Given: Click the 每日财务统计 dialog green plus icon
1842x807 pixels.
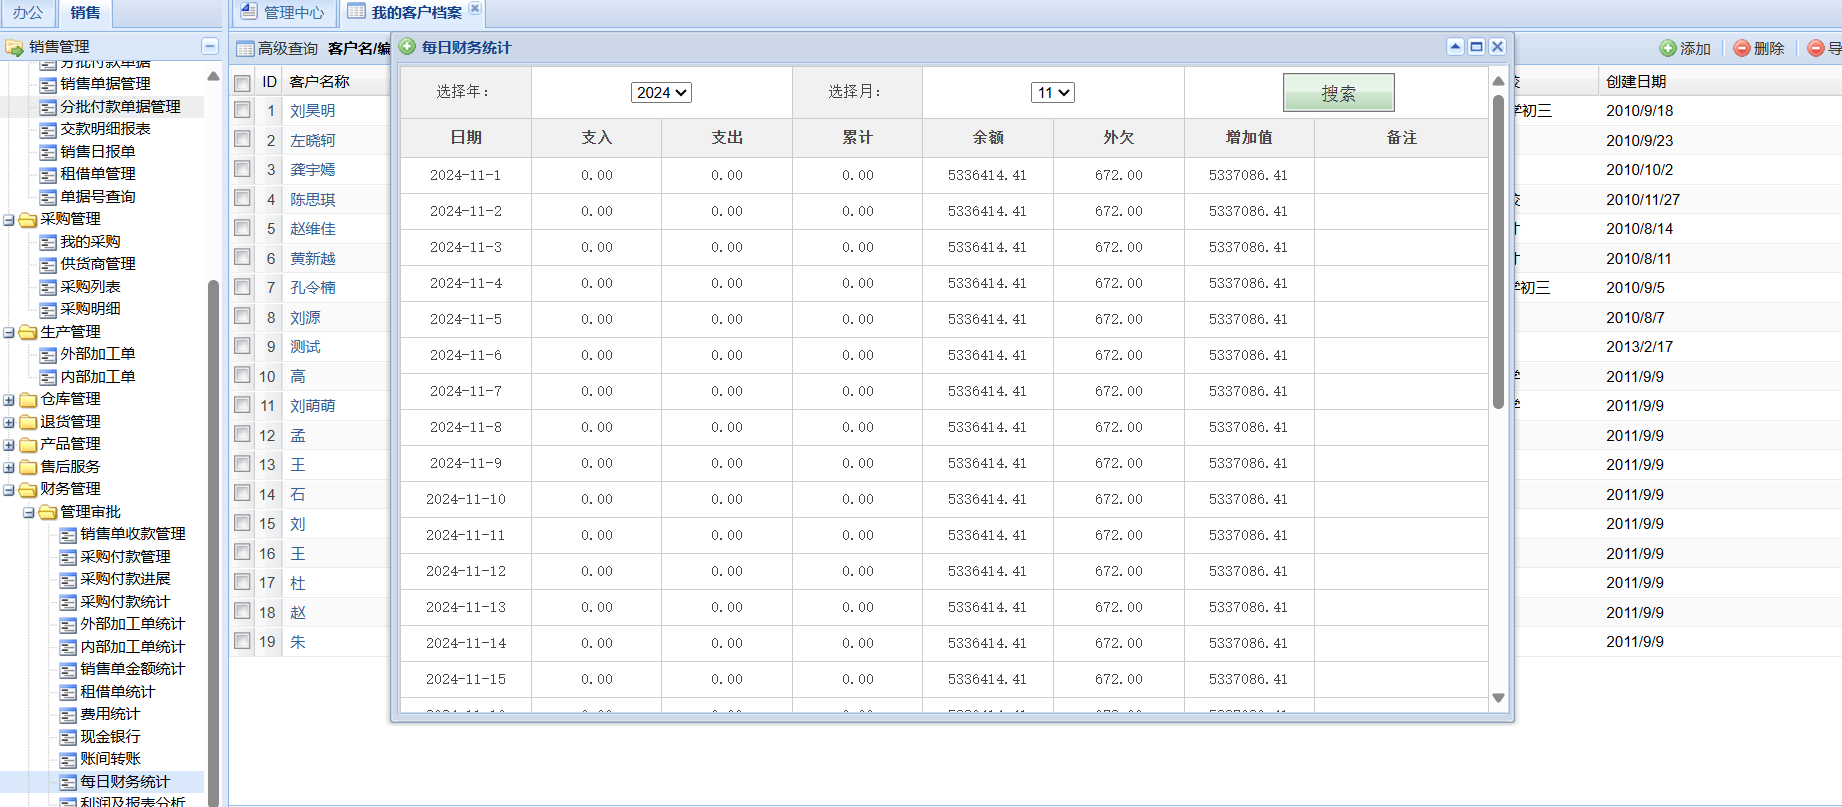Looking at the screenshot, I should (408, 47).
